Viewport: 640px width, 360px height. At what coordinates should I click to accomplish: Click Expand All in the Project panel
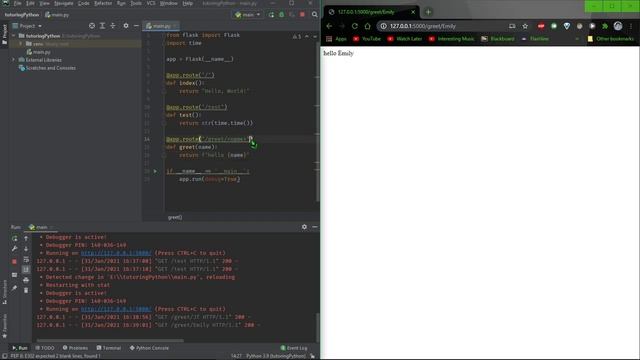point(102,26)
